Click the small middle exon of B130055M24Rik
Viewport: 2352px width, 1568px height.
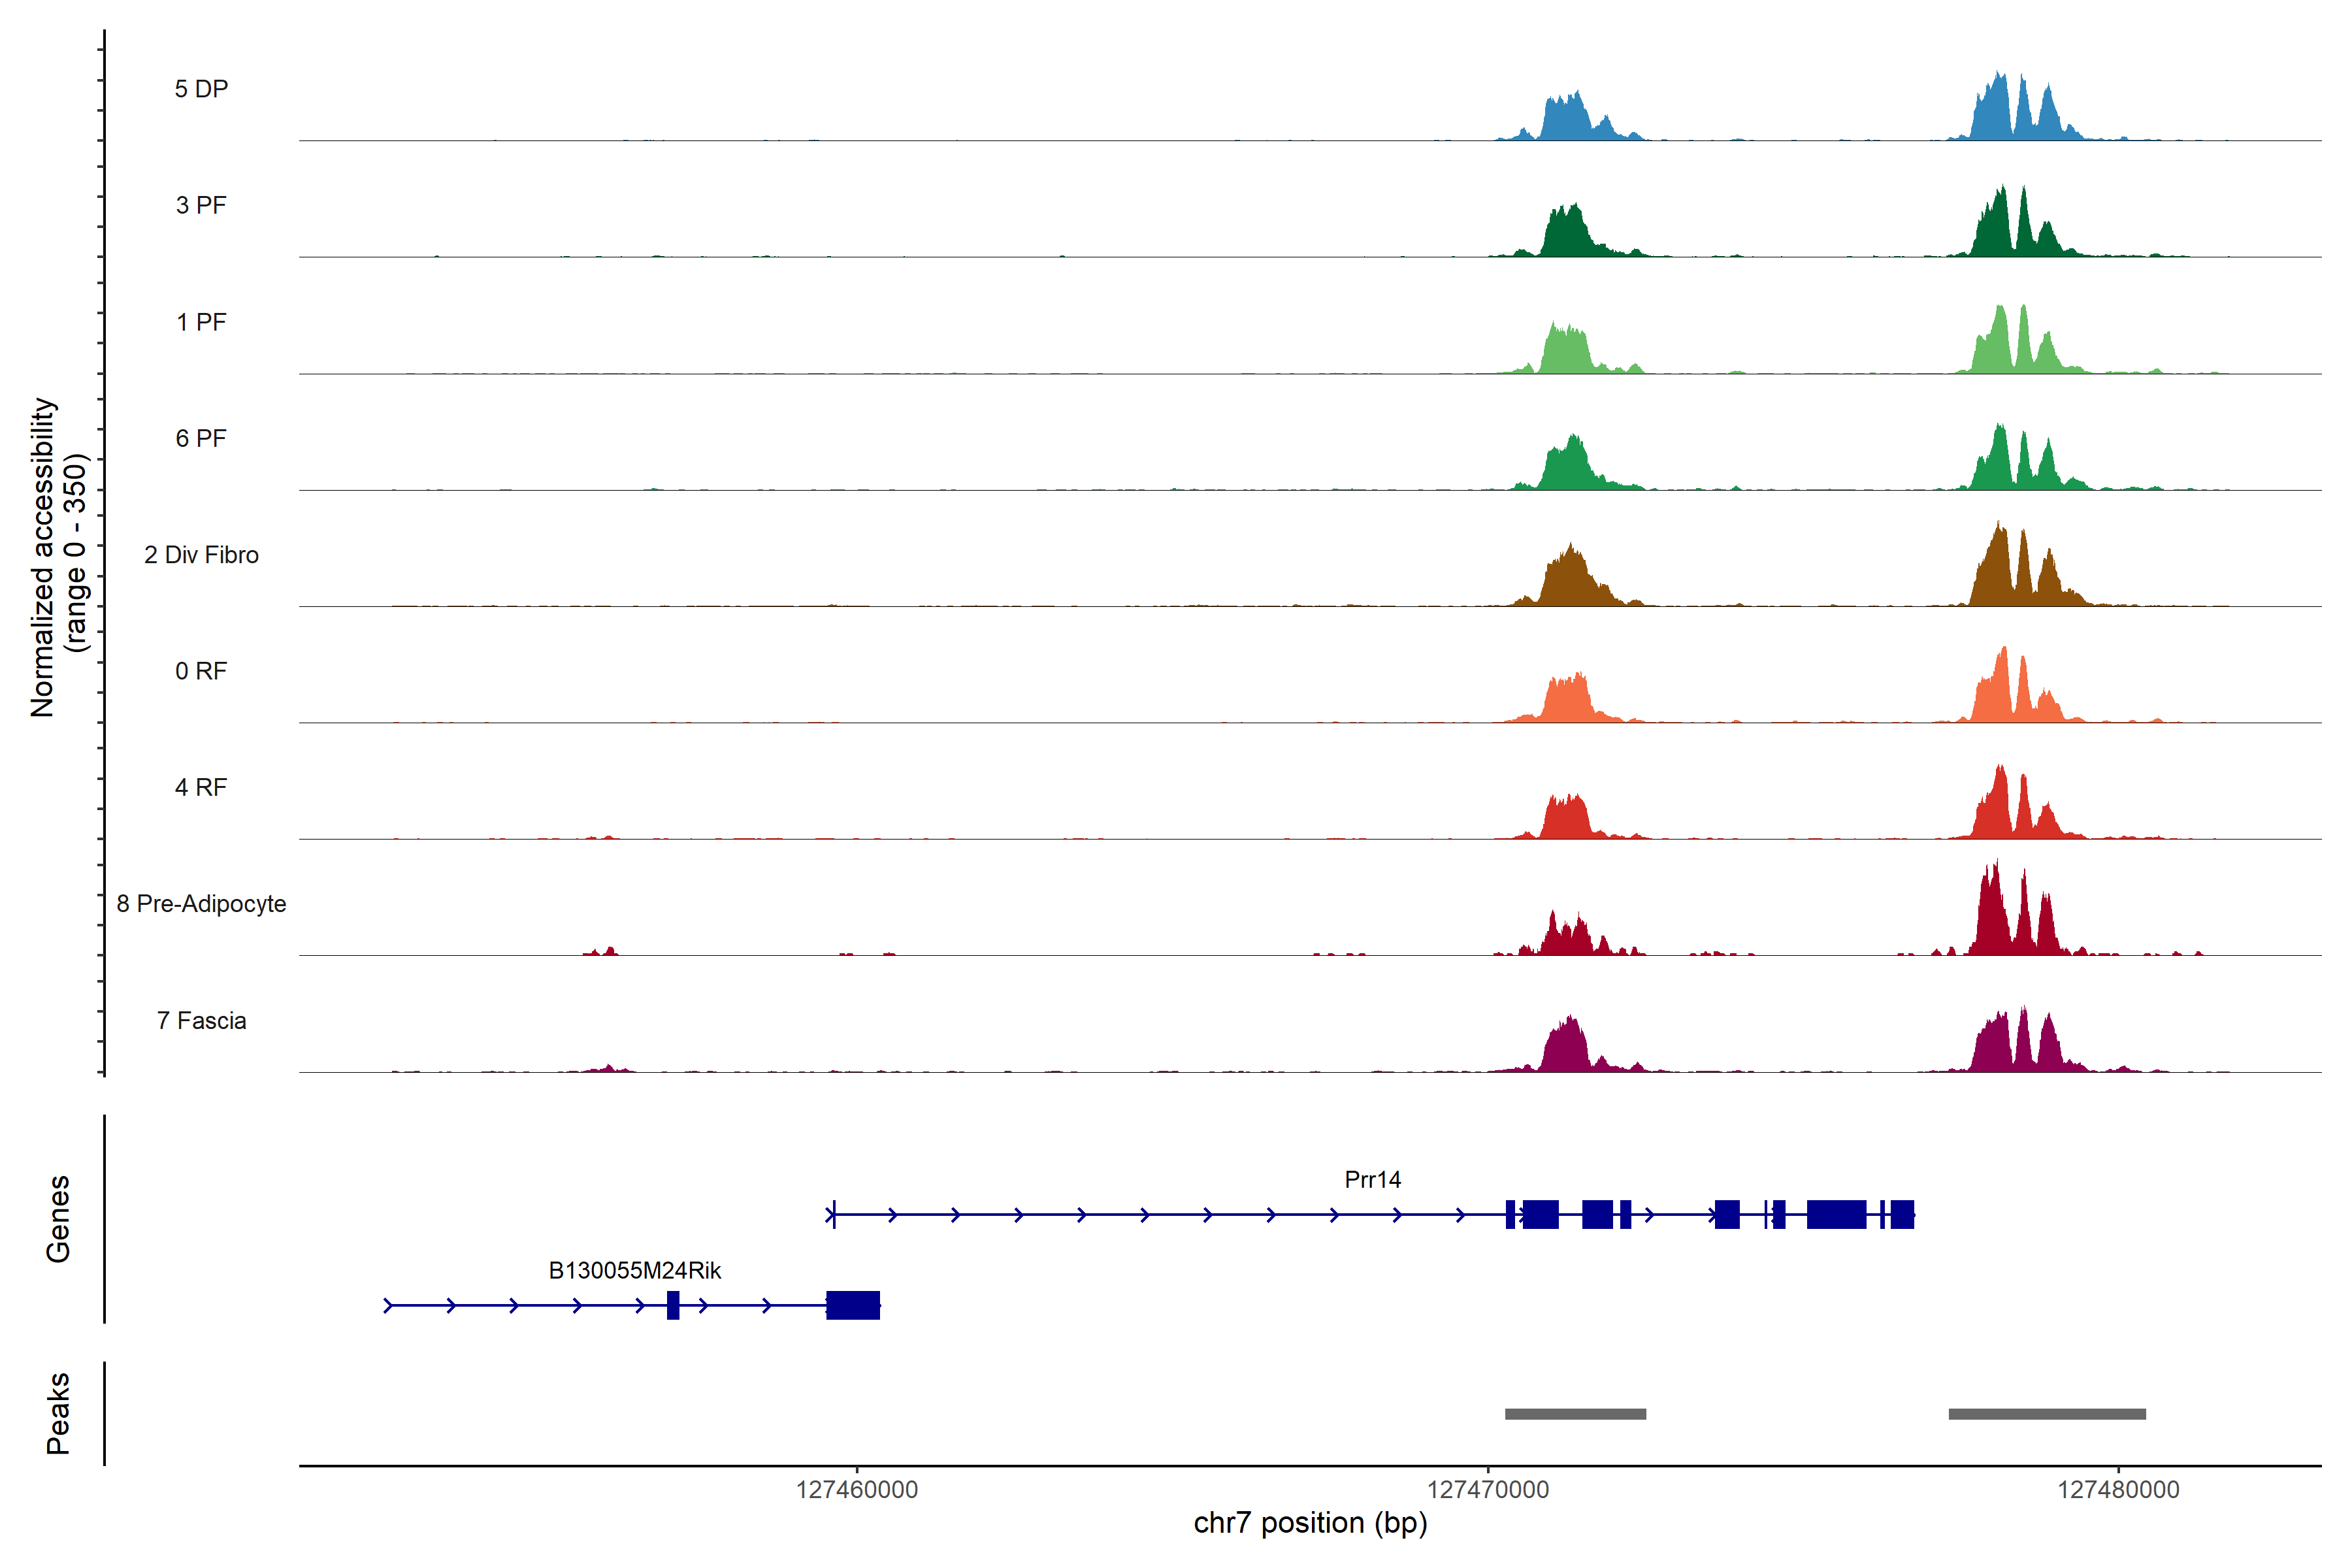[673, 1305]
